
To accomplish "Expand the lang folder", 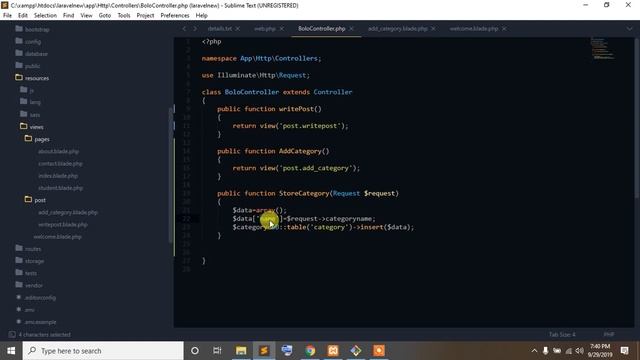I will (31, 102).
